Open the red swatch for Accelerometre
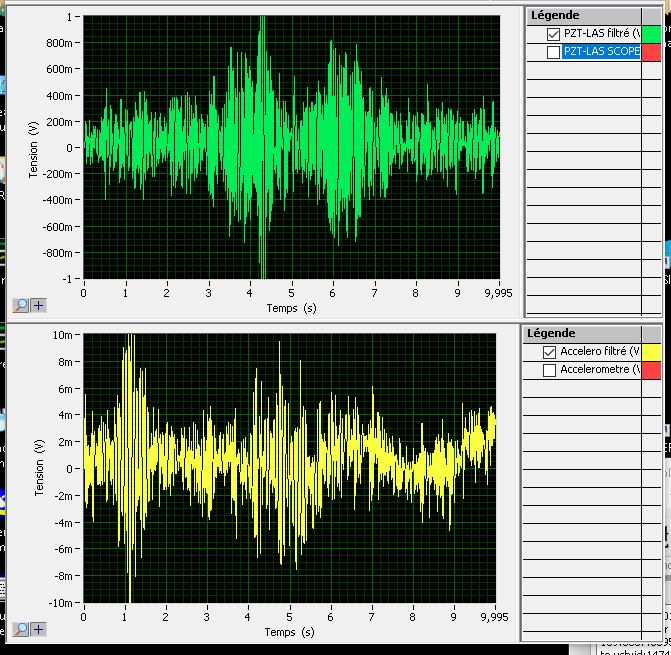This screenshot has height=655, width=671. tap(652, 370)
